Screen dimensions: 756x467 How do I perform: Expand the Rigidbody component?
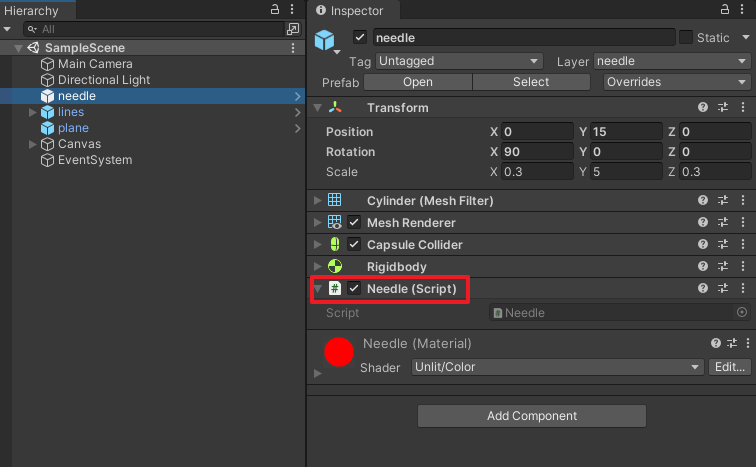point(318,267)
